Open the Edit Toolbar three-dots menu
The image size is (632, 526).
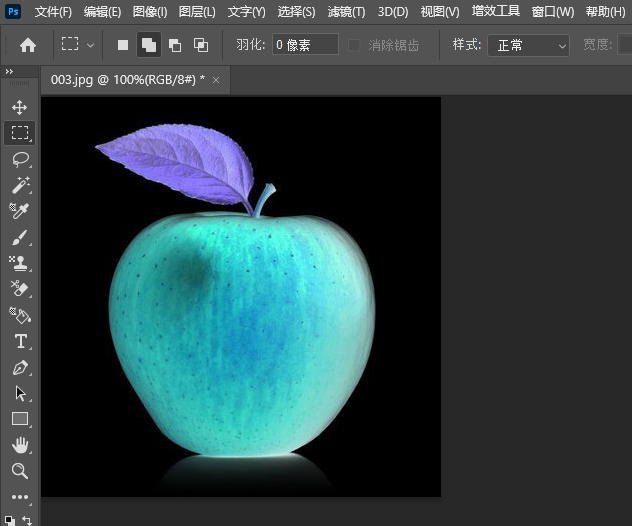(20, 497)
